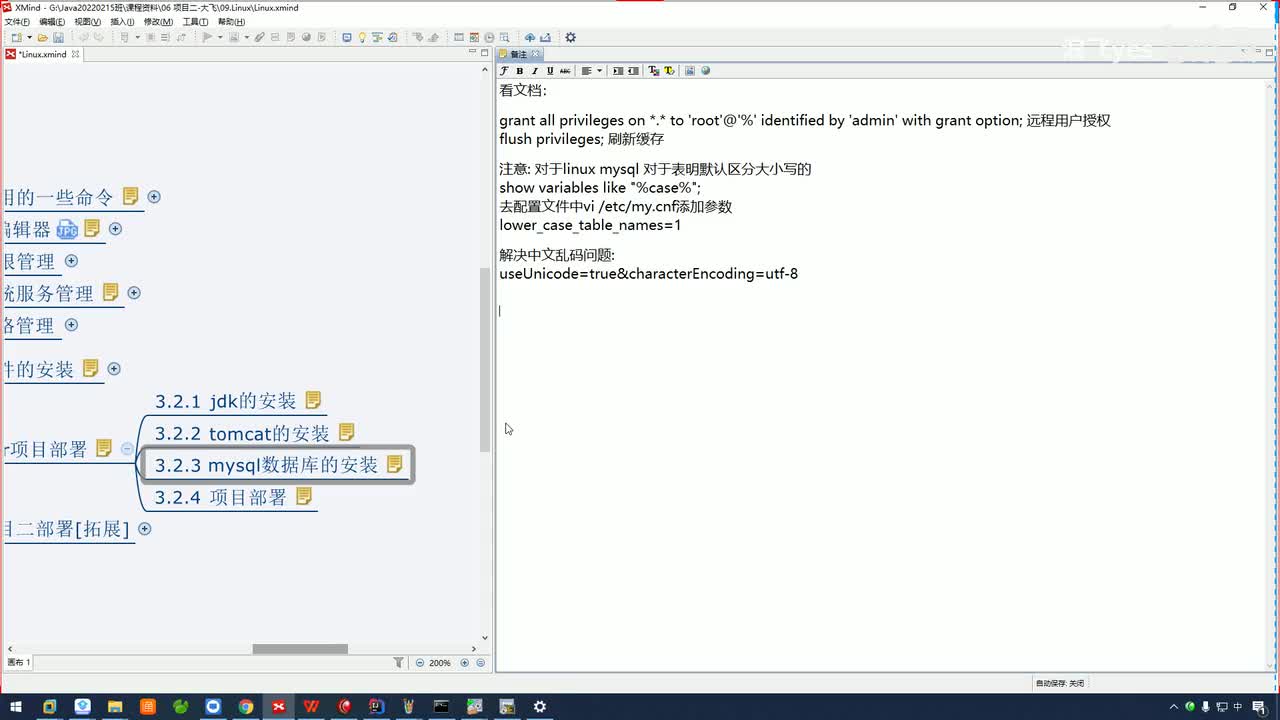Click the save disk icon in toolbar
Viewport: 1280px width, 720px height.
(58, 38)
